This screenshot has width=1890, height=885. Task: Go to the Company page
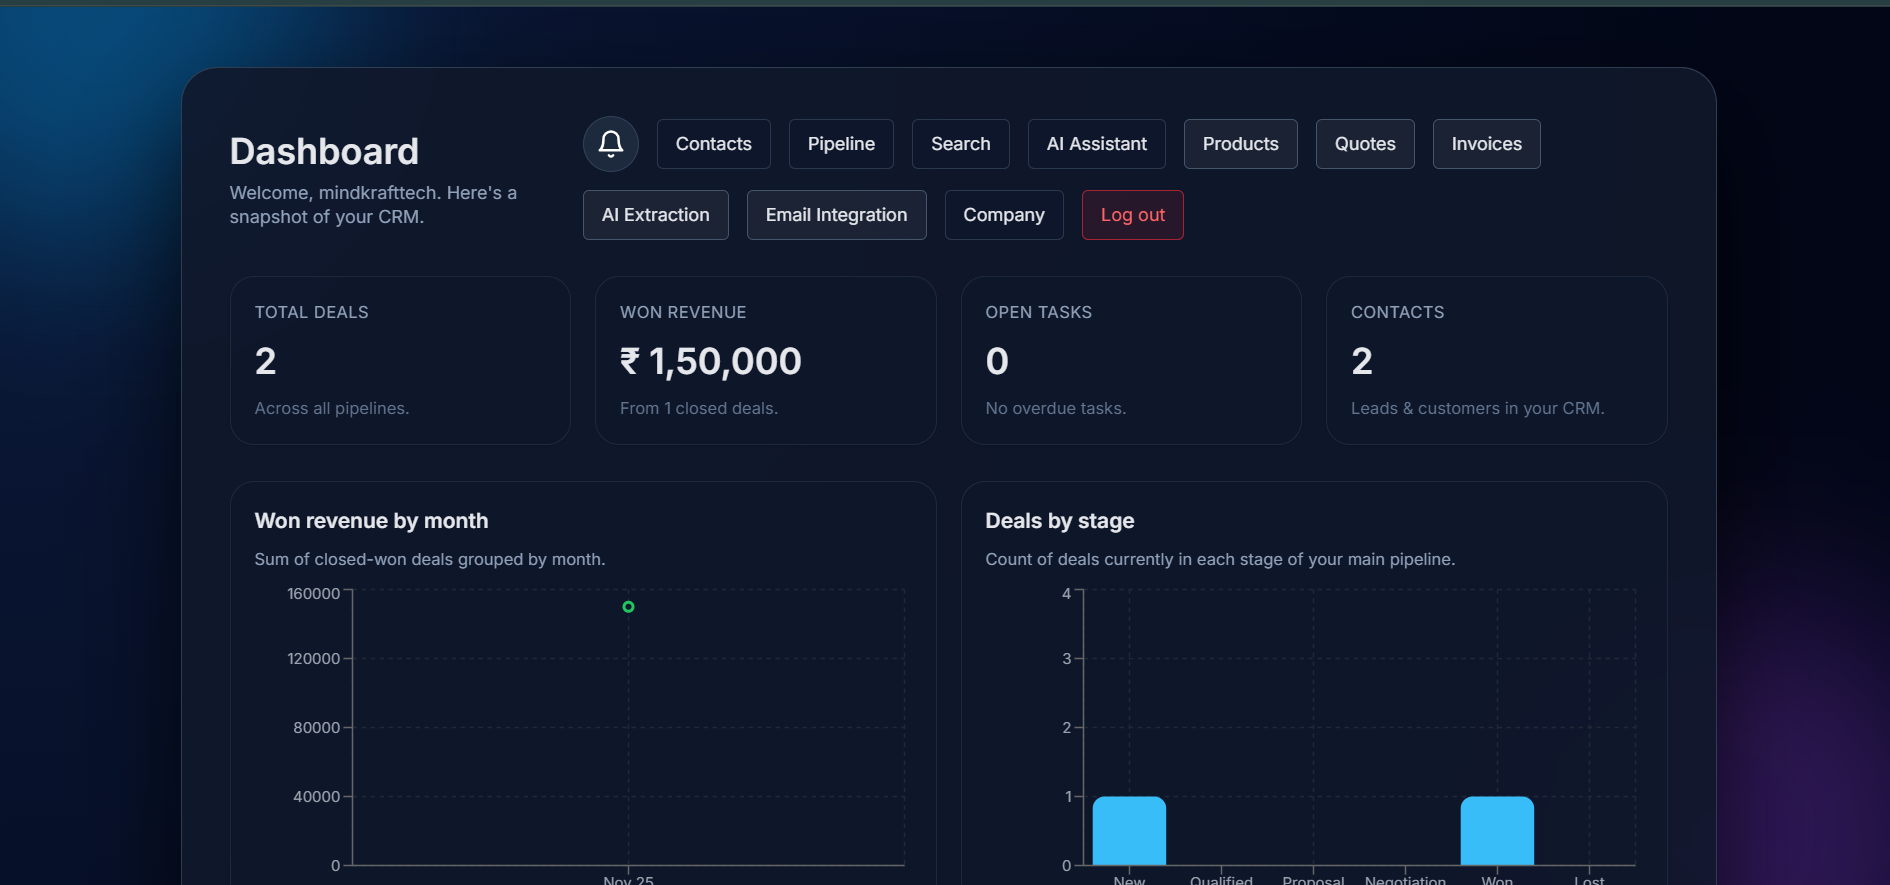[1003, 215]
